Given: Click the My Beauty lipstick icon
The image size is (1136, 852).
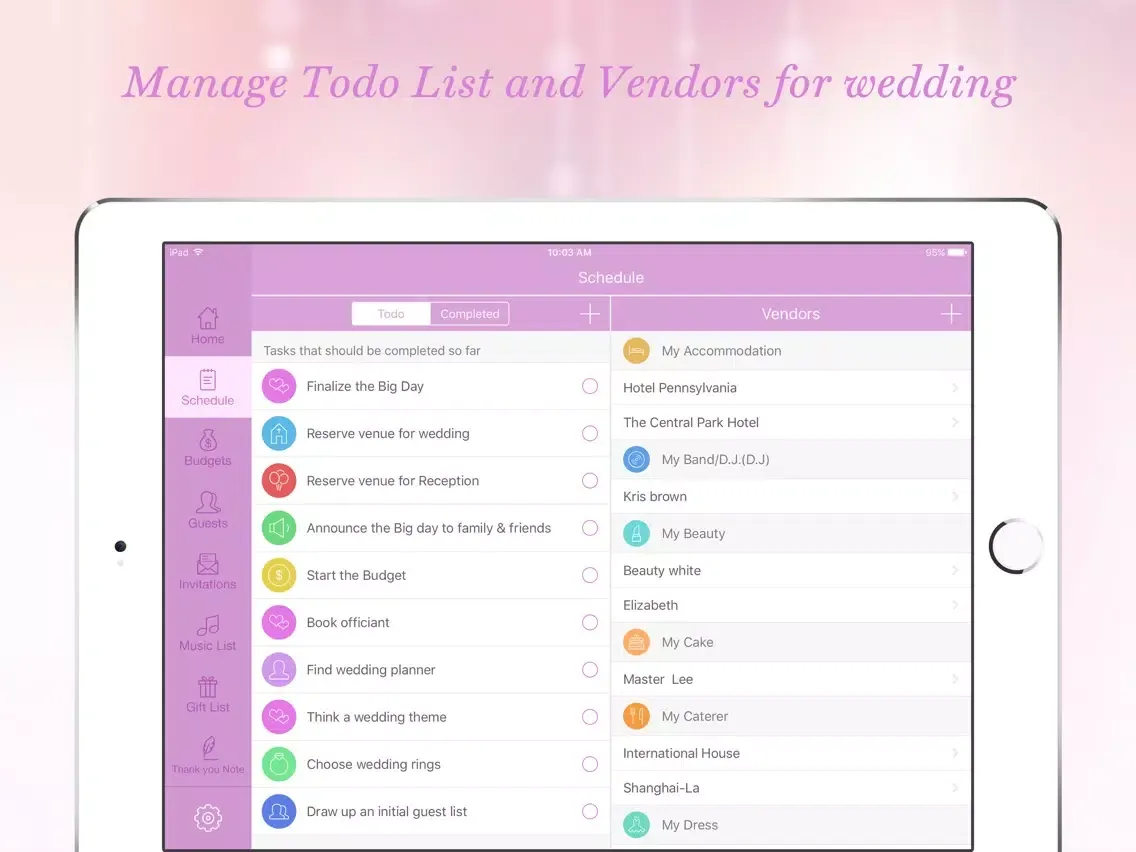Looking at the screenshot, I should pyautogui.click(x=636, y=533).
